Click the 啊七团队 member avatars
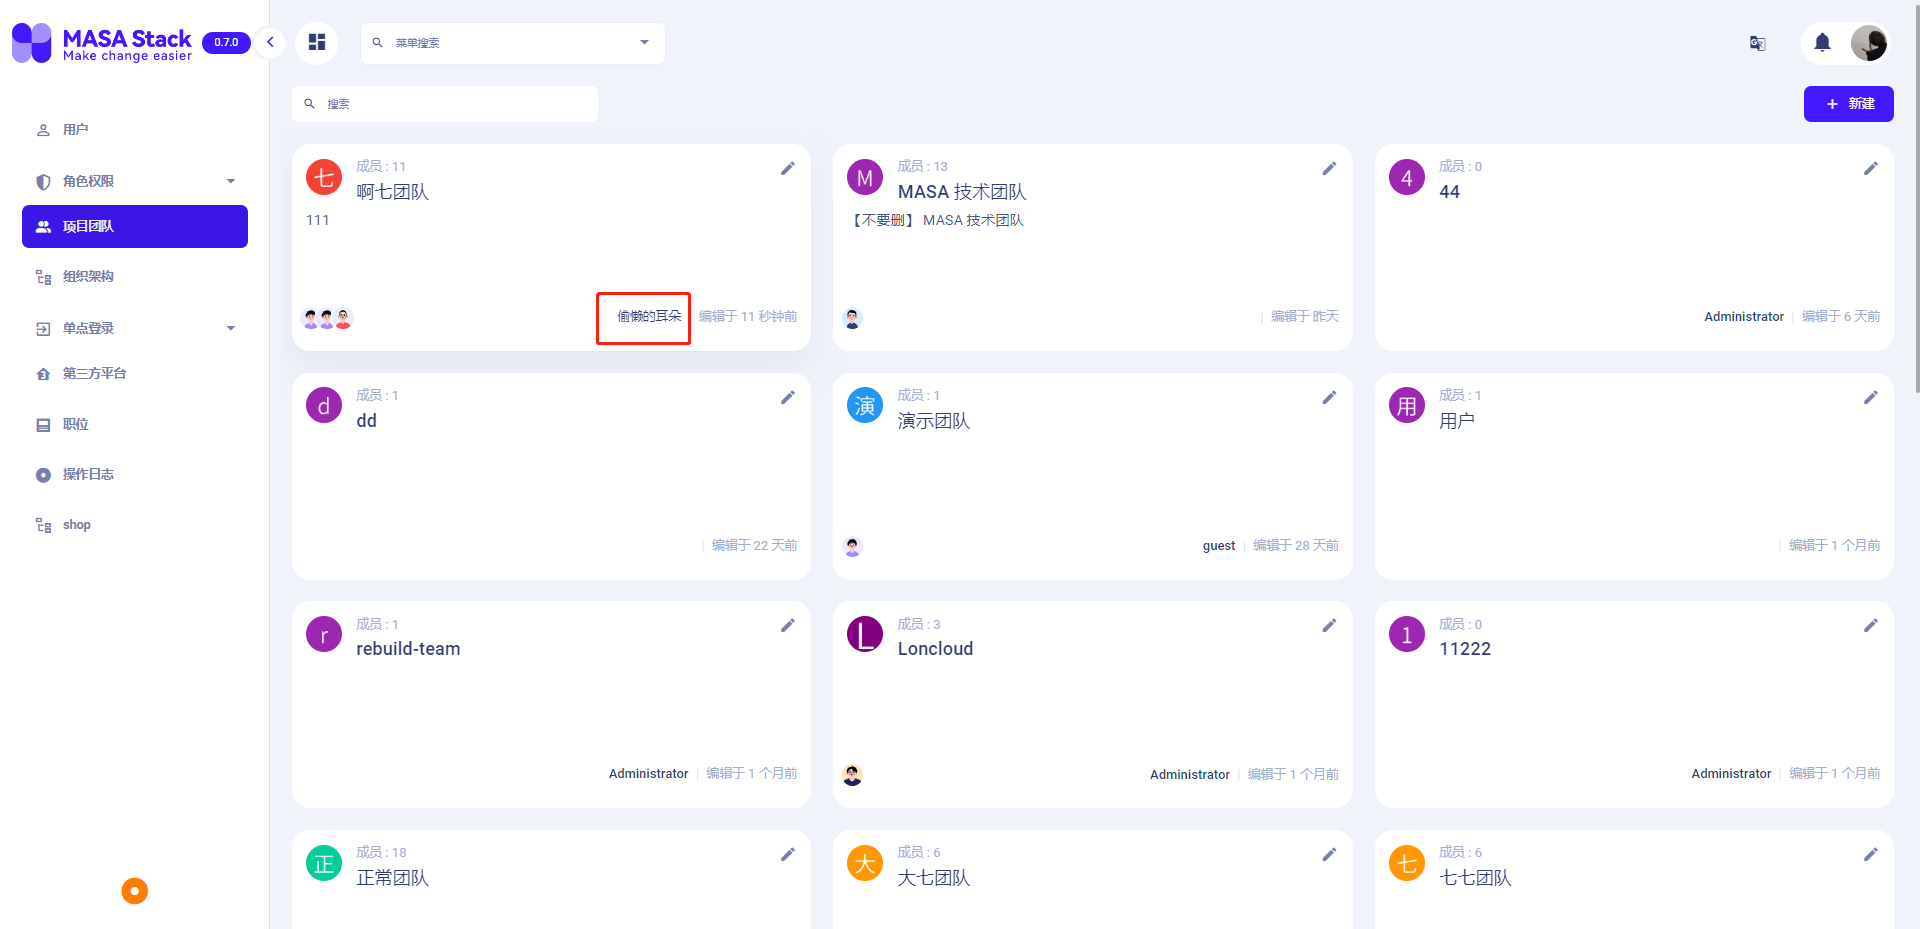1920x929 pixels. (327, 319)
